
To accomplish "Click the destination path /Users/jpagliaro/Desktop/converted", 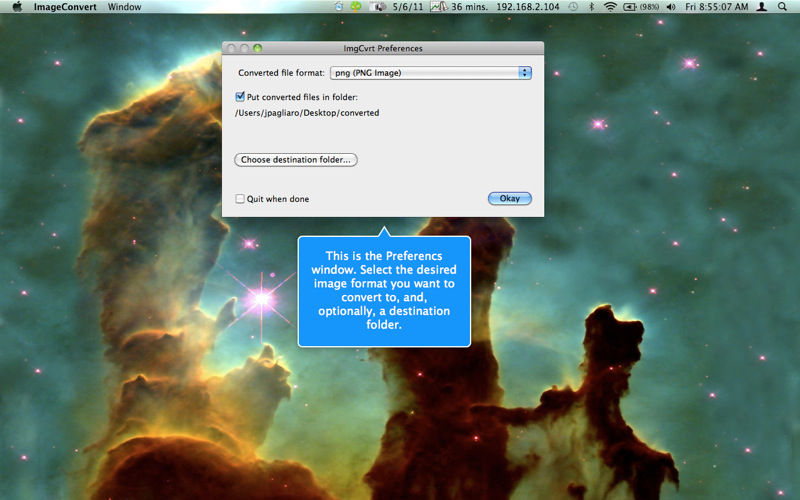I will click(307, 113).
